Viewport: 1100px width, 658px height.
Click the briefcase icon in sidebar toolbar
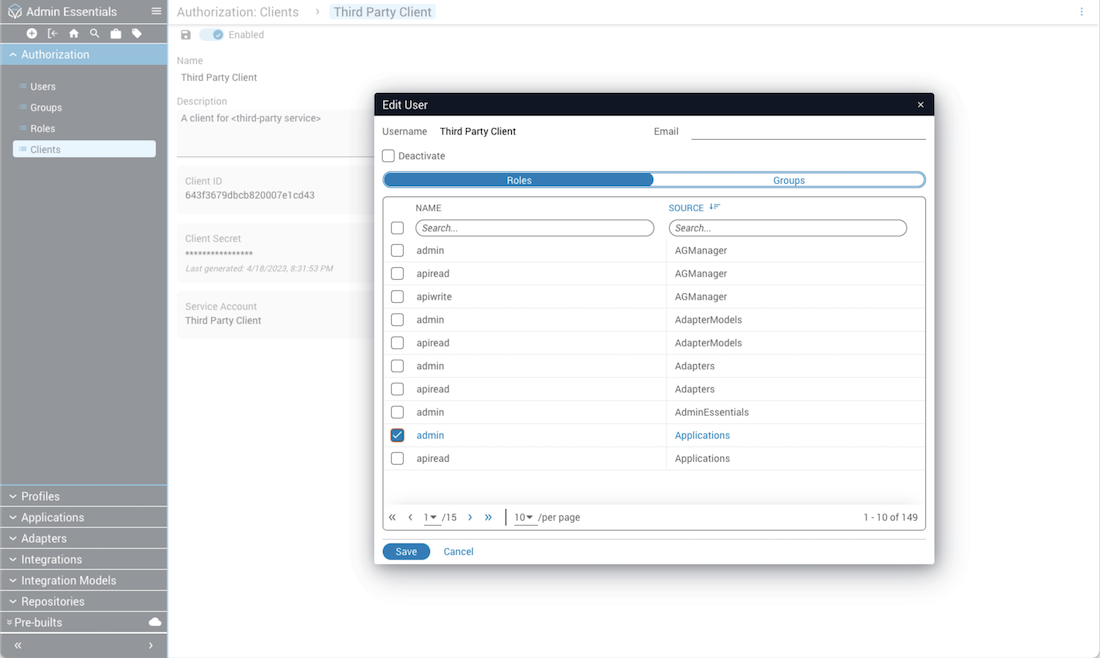116,34
